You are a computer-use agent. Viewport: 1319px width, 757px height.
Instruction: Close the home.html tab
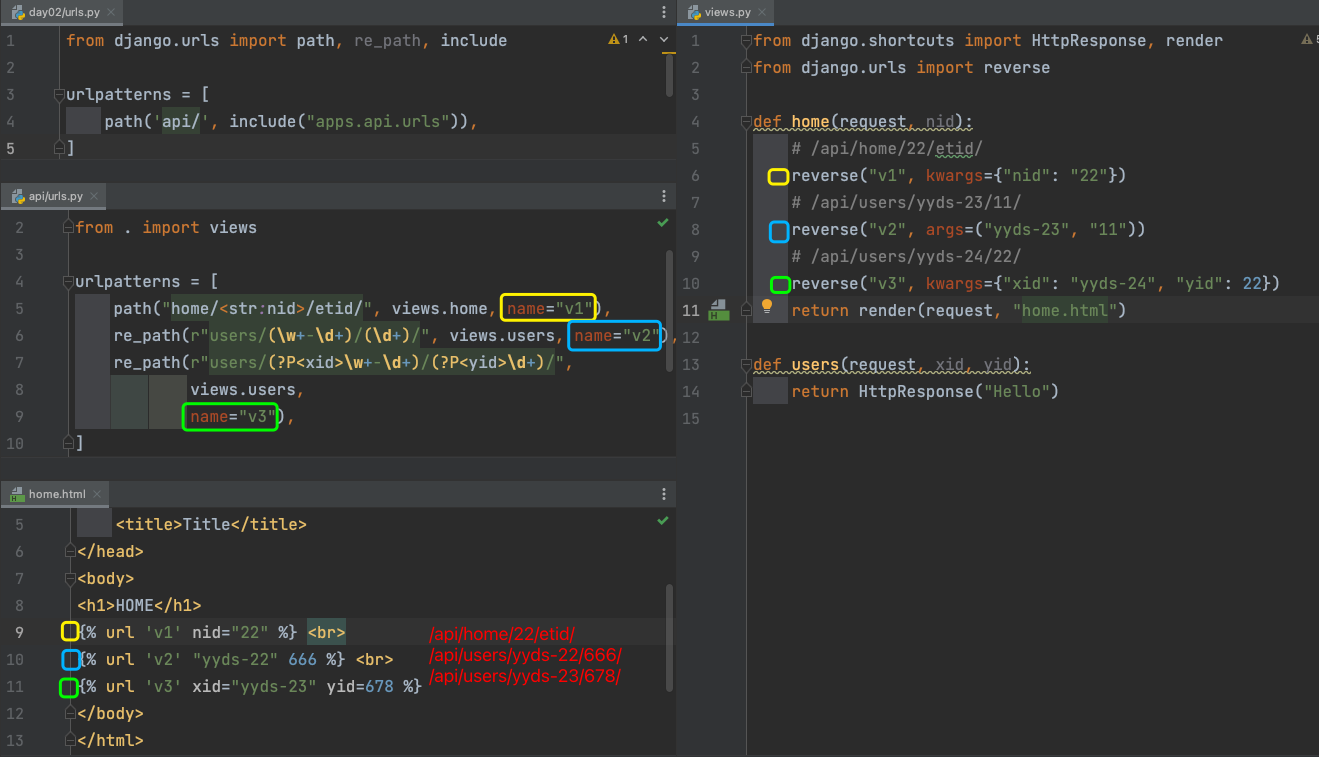point(97,494)
